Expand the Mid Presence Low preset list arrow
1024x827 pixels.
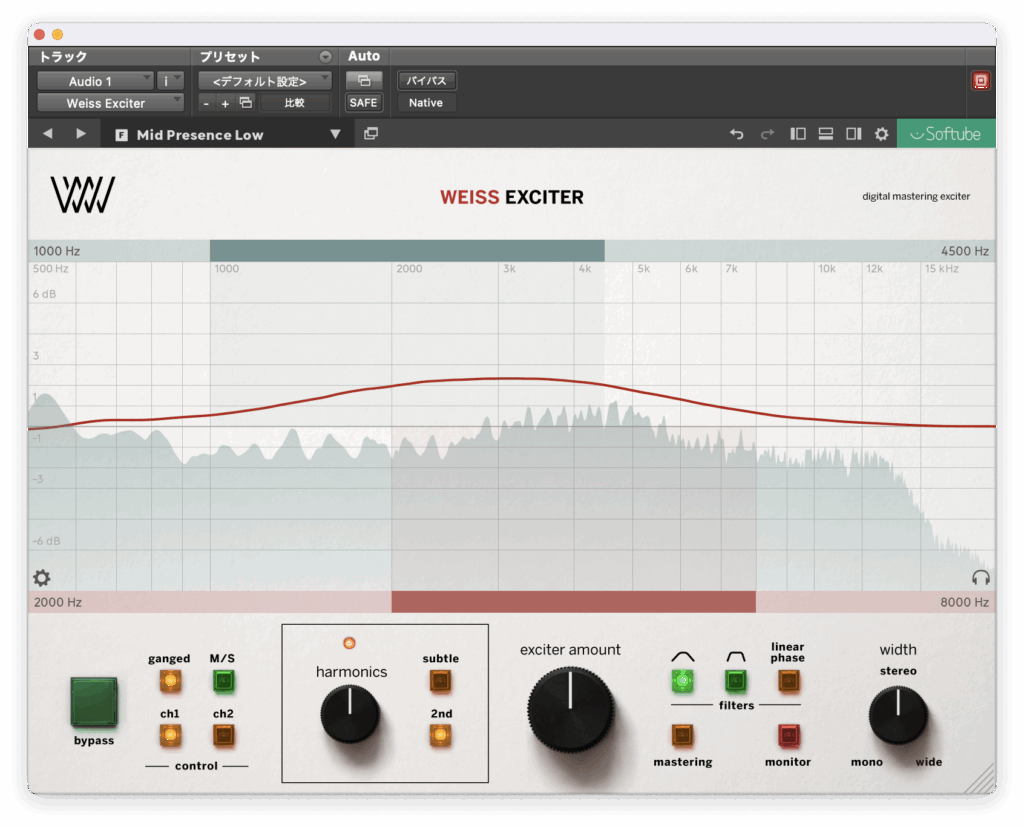(x=335, y=134)
